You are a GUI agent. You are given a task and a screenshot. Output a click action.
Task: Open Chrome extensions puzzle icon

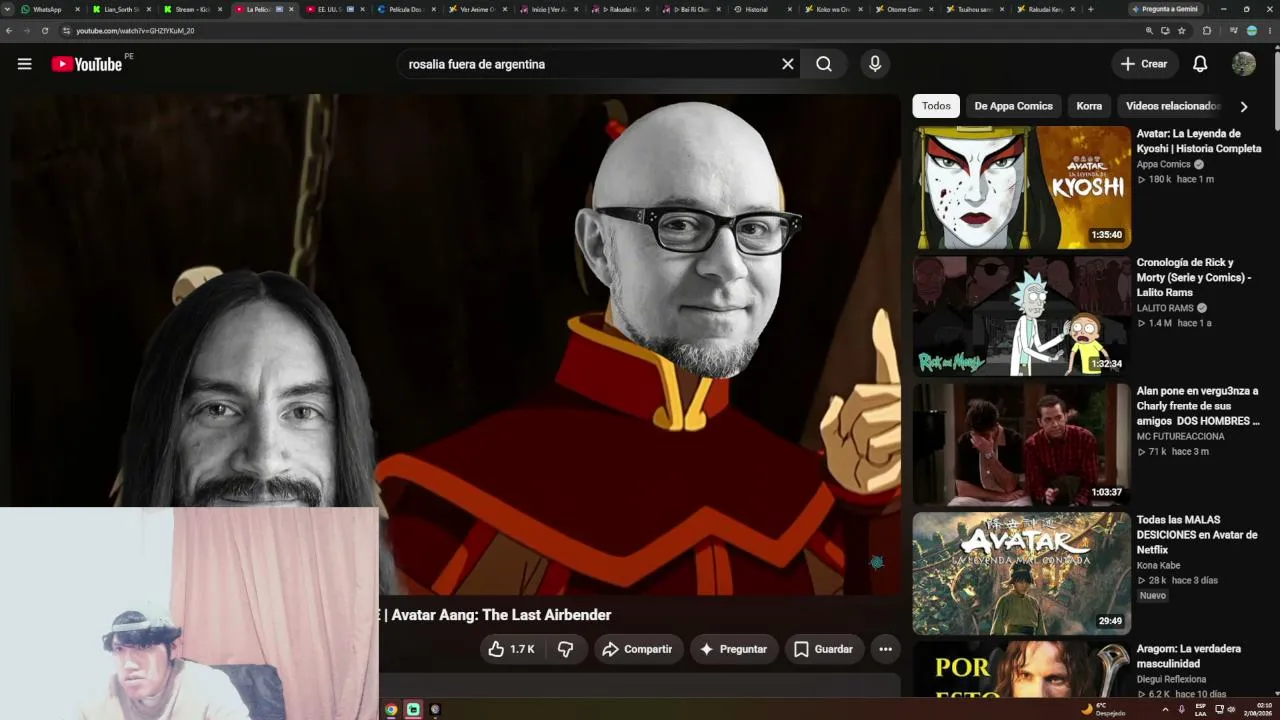click(1206, 31)
